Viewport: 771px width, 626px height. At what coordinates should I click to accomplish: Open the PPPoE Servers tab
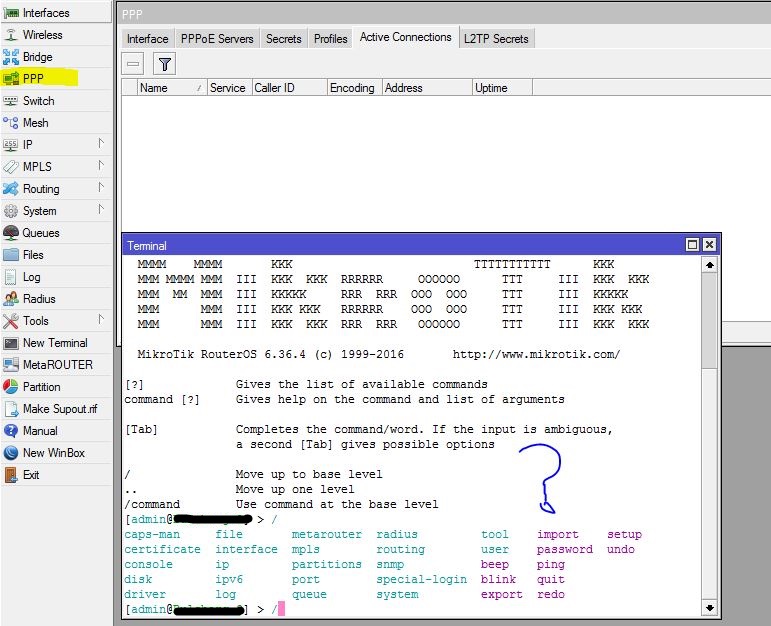217,39
